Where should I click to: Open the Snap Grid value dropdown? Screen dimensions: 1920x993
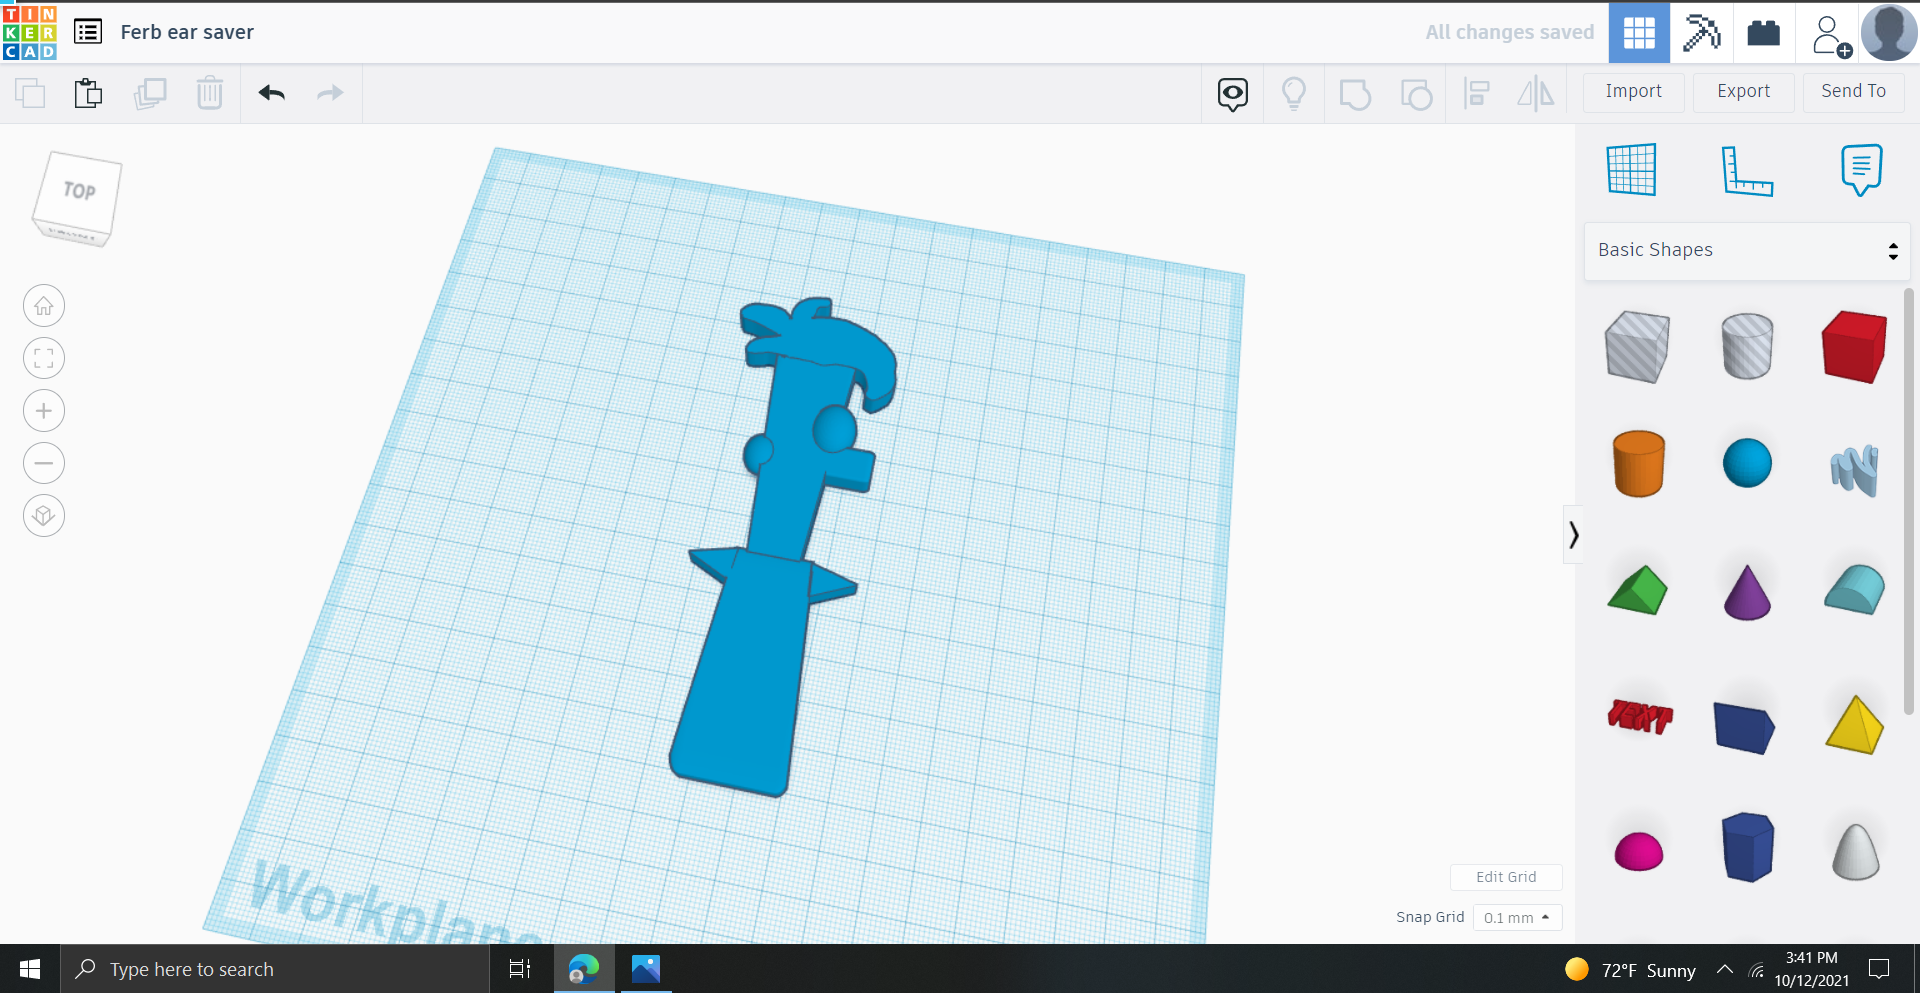click(1517, 917)
